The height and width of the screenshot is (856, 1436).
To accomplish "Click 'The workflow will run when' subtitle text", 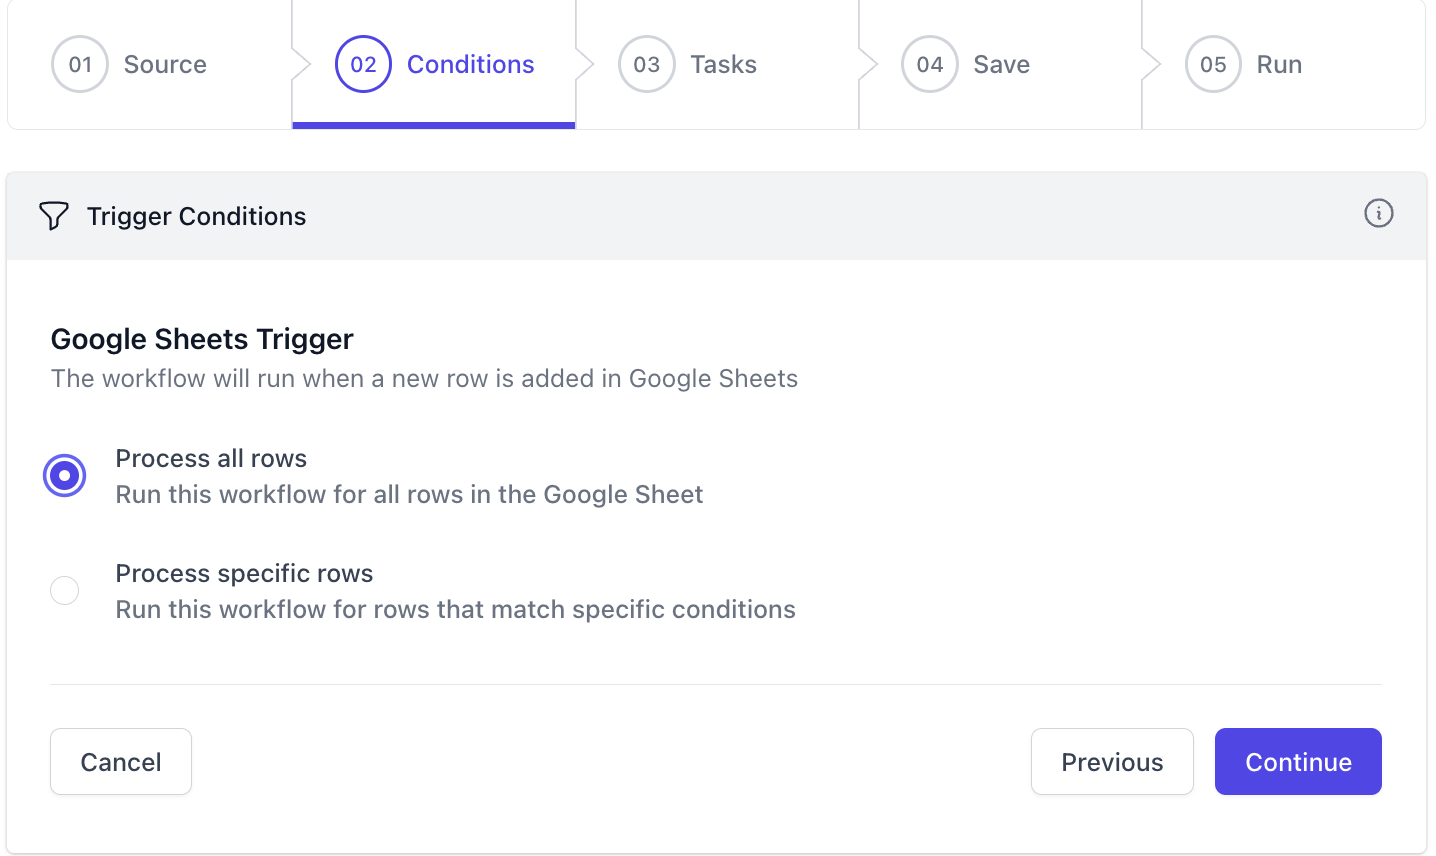I will (425, 379).
